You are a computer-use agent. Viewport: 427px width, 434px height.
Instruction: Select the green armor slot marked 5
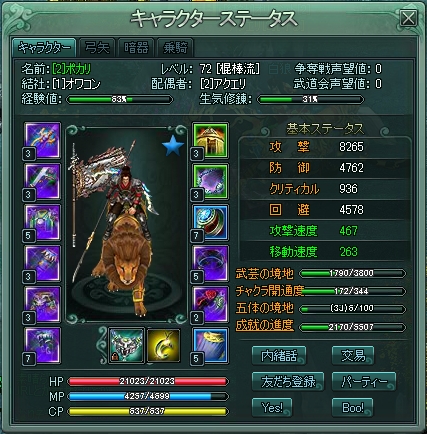point(42,222)
